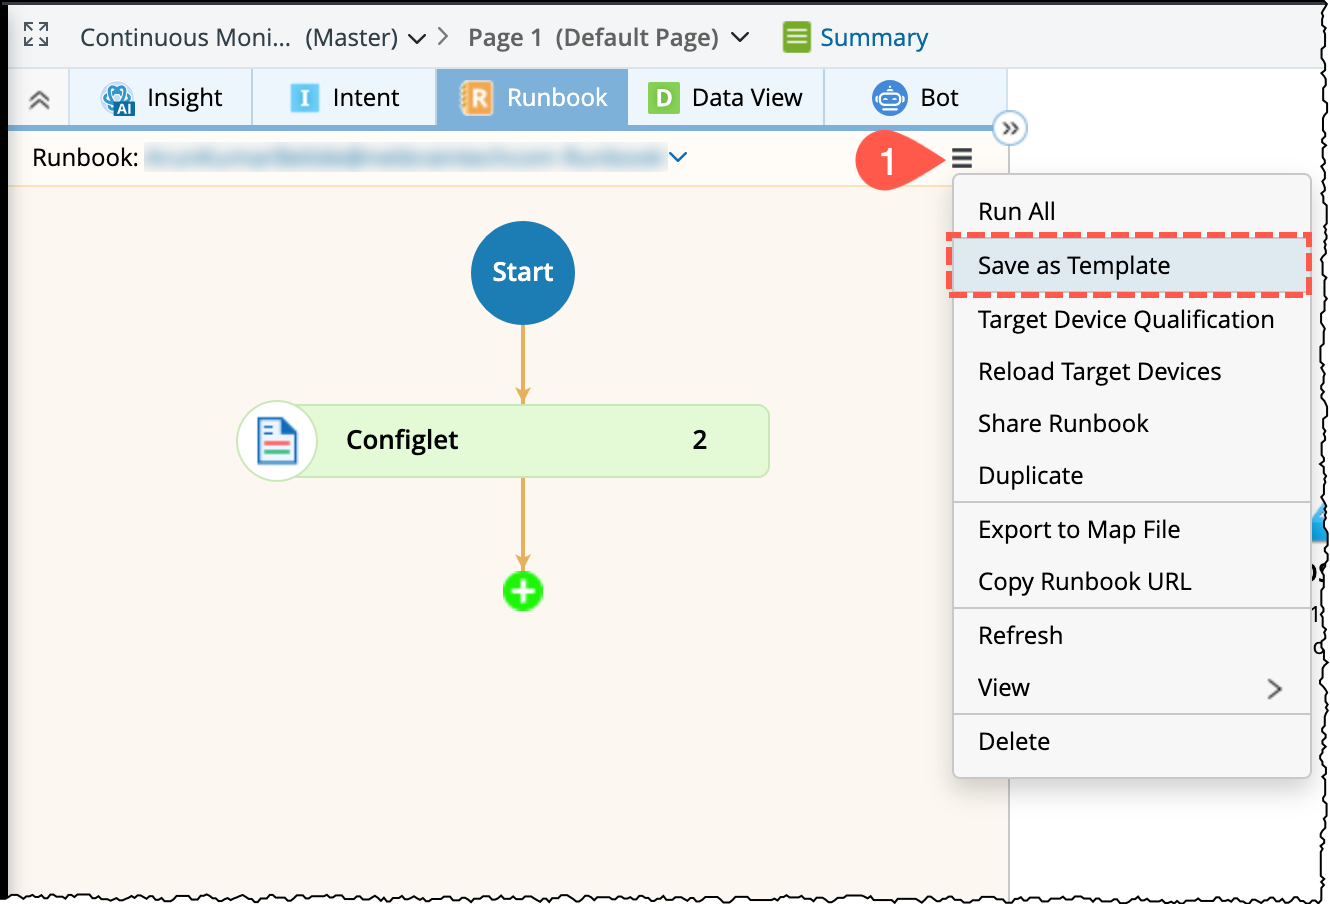Screen dimensions: 1330x904
Task: Click the Intent tab icon
Action: [305, 98]
